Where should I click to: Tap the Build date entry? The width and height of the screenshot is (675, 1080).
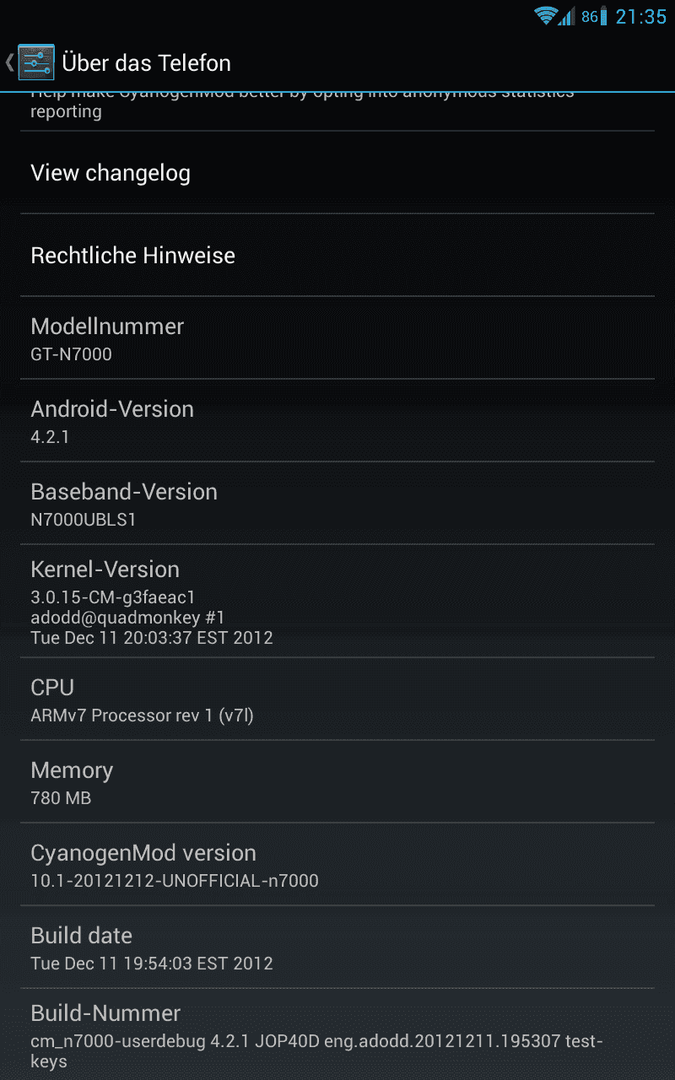pyautogui.click(x=338, y=946)
